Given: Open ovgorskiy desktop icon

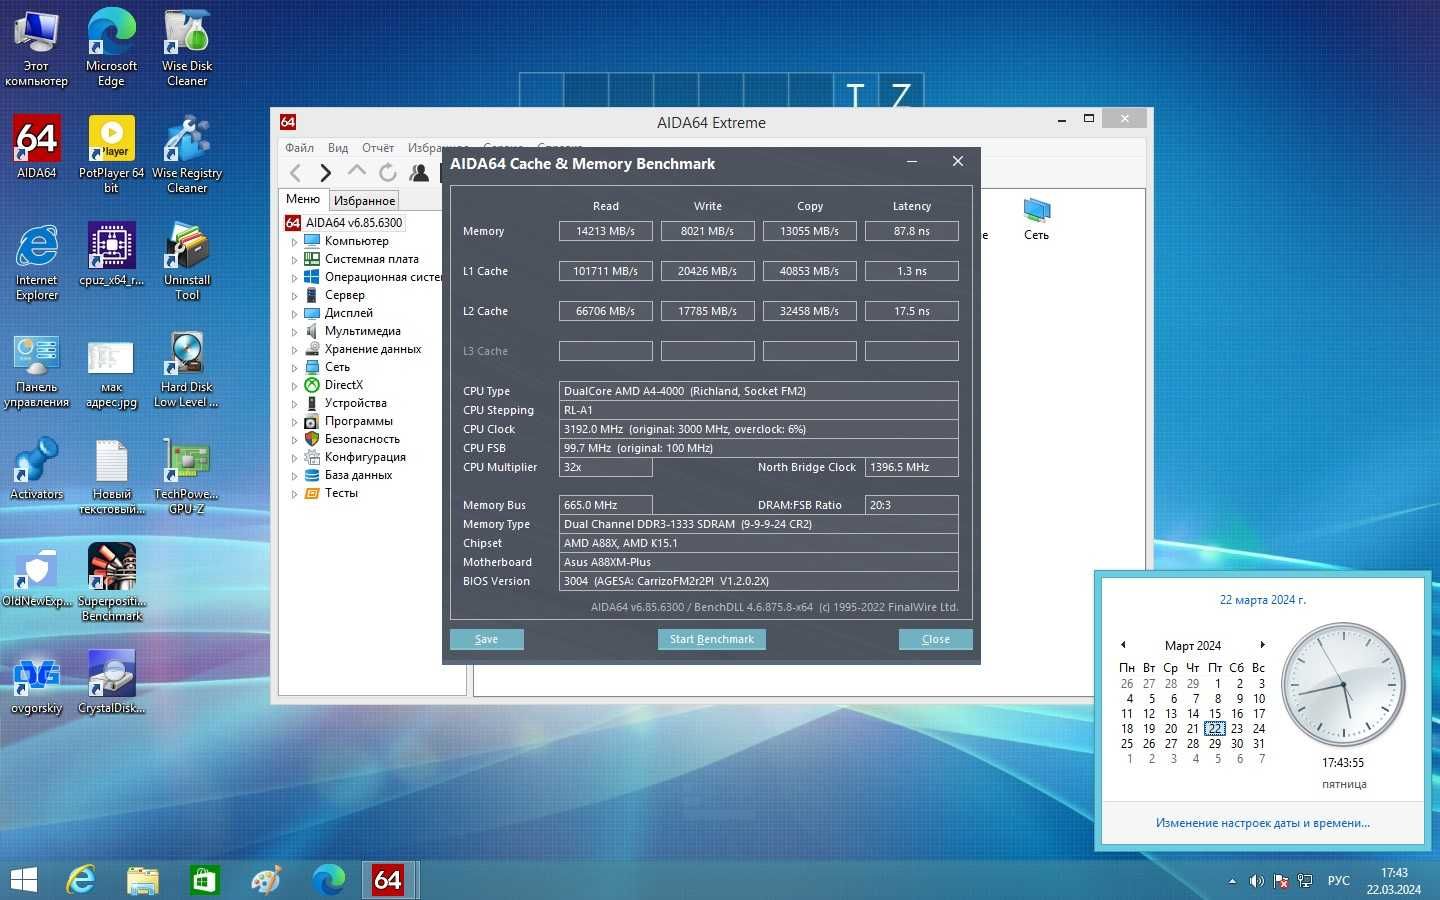Looking at the screenshot, I should click(37, 682).
